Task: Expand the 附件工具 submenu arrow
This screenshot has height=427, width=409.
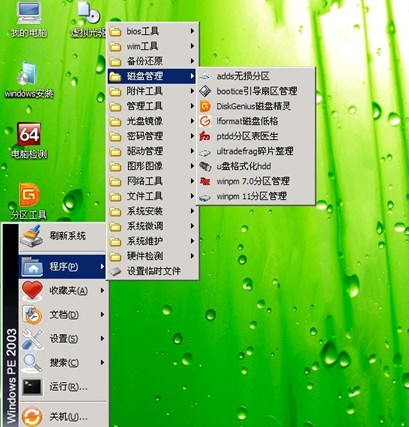Action: click(192, 91)
